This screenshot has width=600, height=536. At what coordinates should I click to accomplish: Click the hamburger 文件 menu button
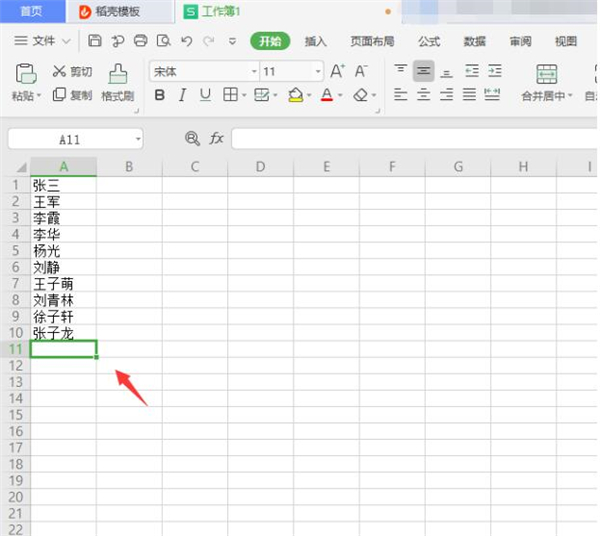[x=34, y=41]
